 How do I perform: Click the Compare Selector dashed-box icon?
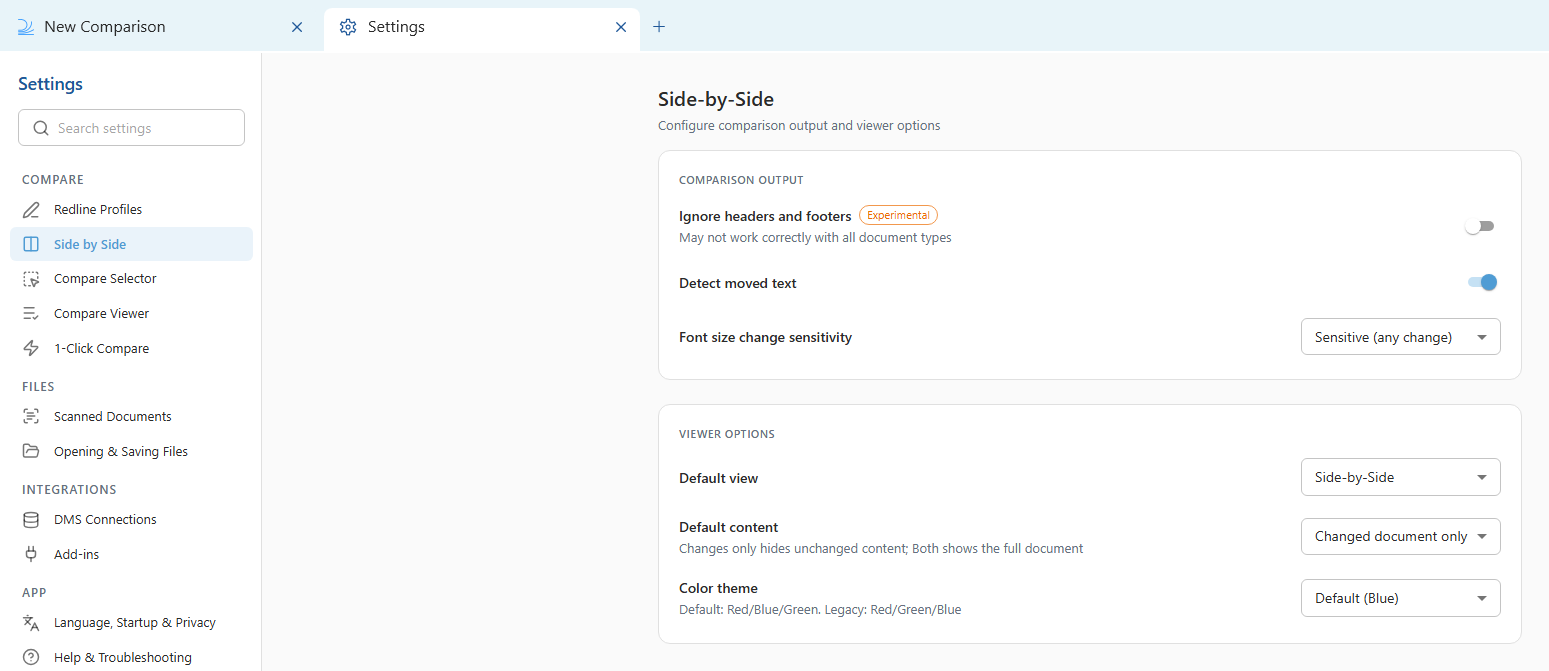[x=32, y=279]
